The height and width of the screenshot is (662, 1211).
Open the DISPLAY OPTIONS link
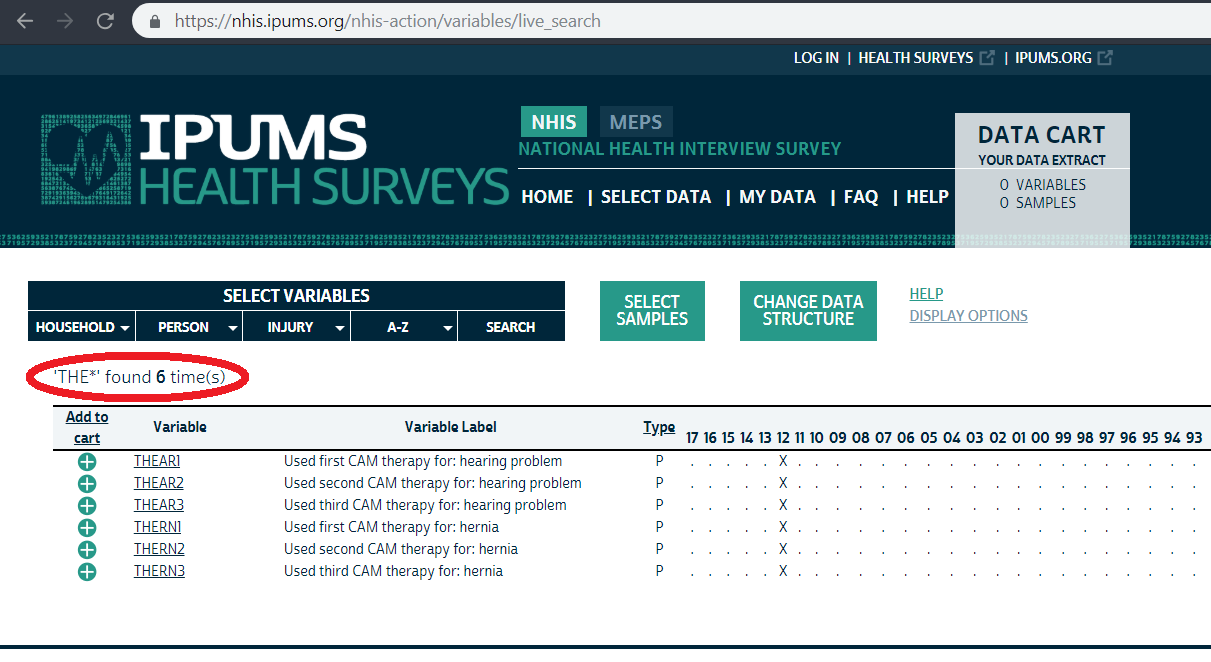(968, 315)
